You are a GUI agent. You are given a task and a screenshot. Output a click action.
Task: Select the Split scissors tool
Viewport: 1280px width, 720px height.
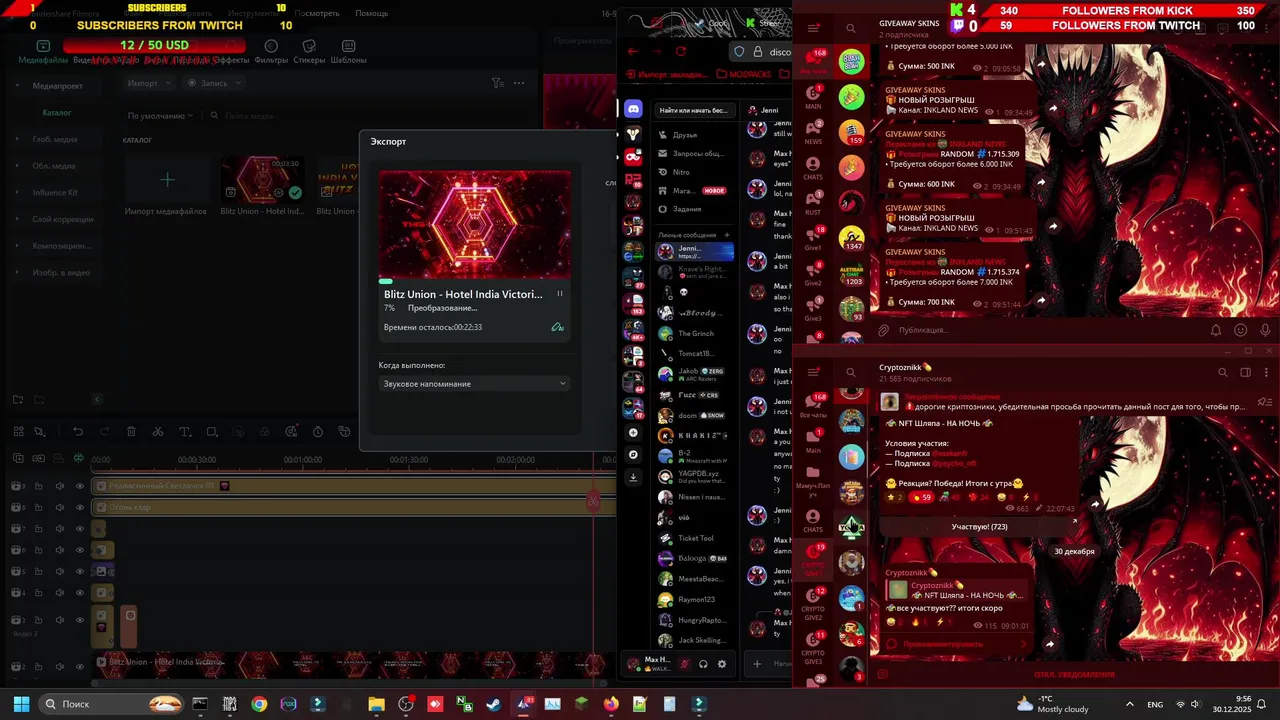158,432
